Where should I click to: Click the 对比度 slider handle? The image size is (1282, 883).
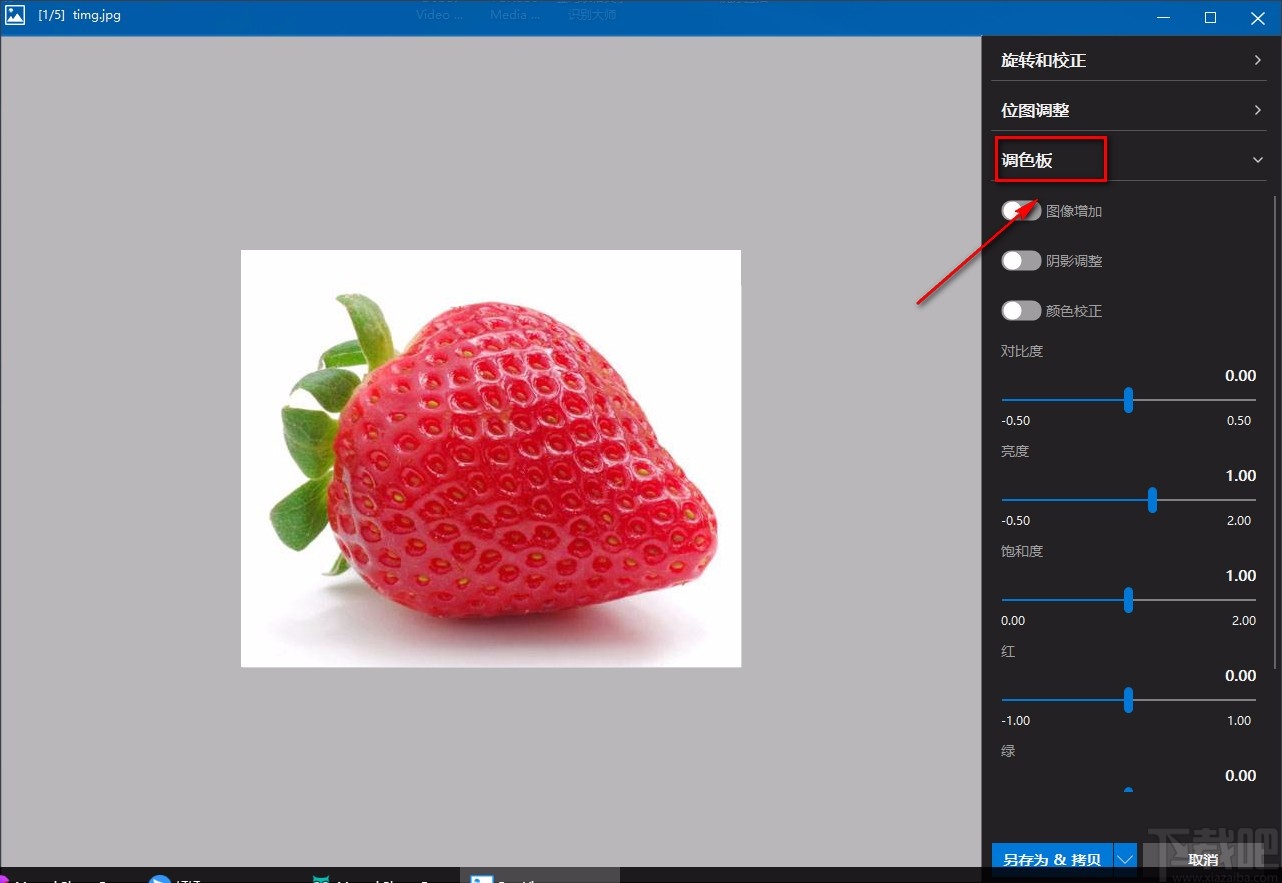(x=1128, y=400)
